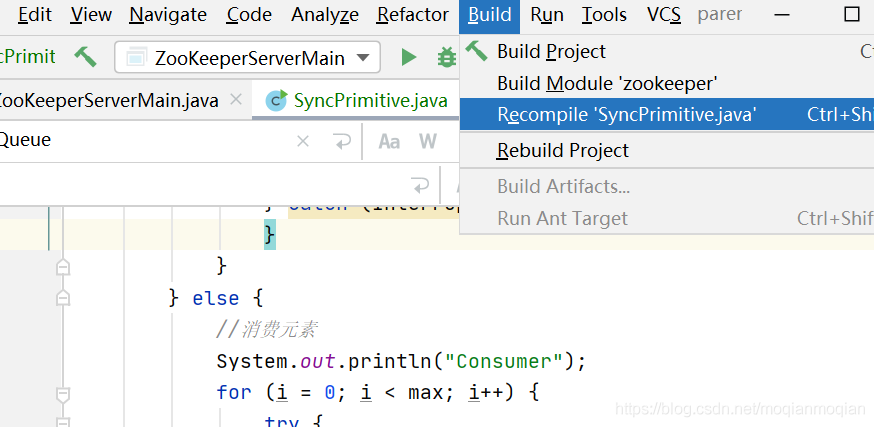
Task: Start debugging with the bug icon
Action: pyautogui.click(x=446, y=57)
